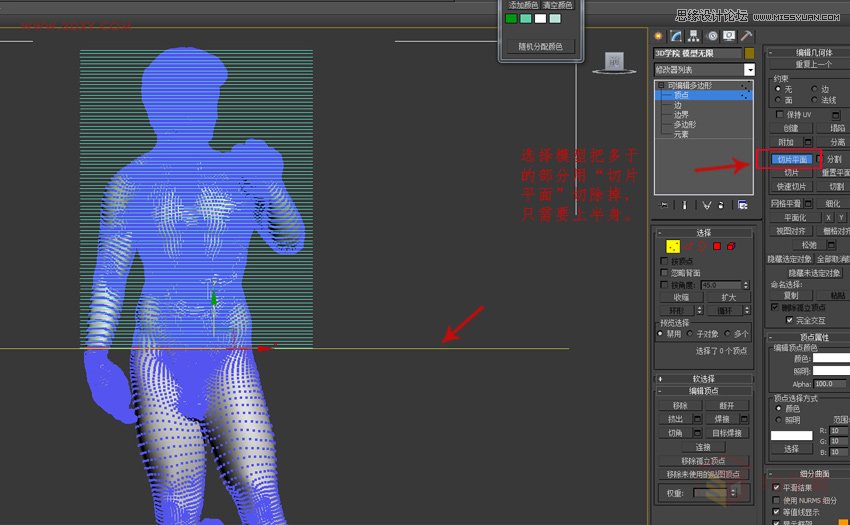
Task: Collapse the 编辑顶点 rollout
Action: [x=704, y=390]
